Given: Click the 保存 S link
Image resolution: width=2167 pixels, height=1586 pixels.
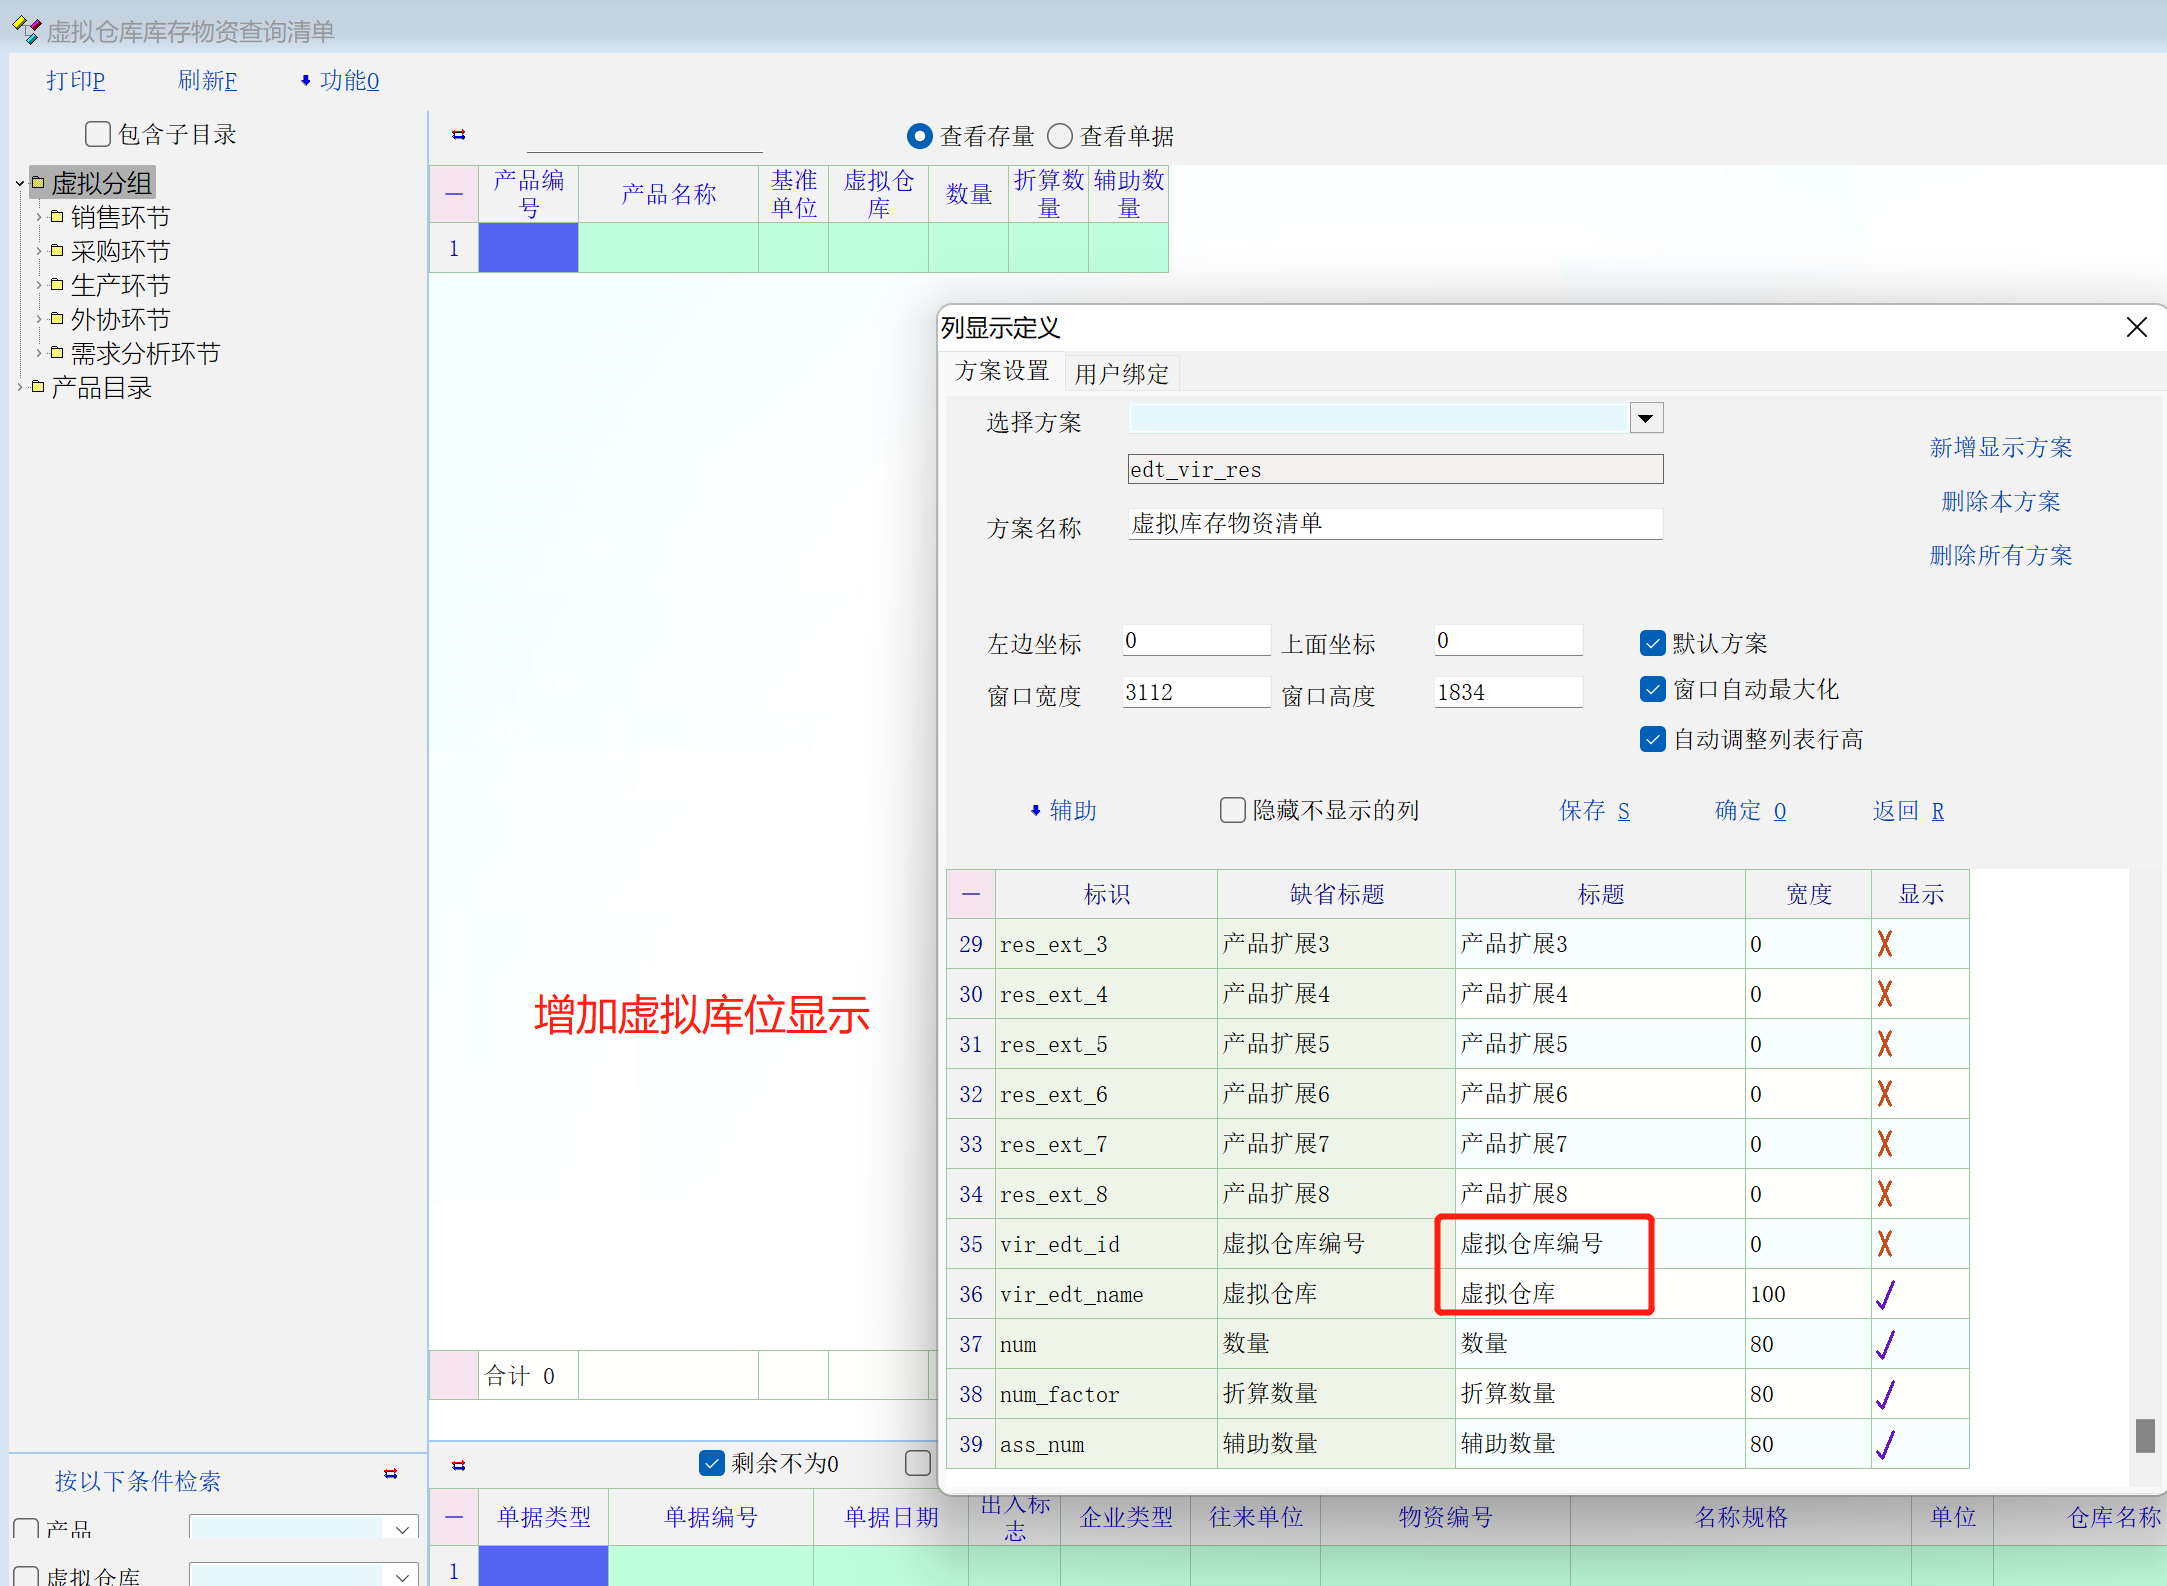Looking at the screenshot, I should click(x=1594, y=811).
